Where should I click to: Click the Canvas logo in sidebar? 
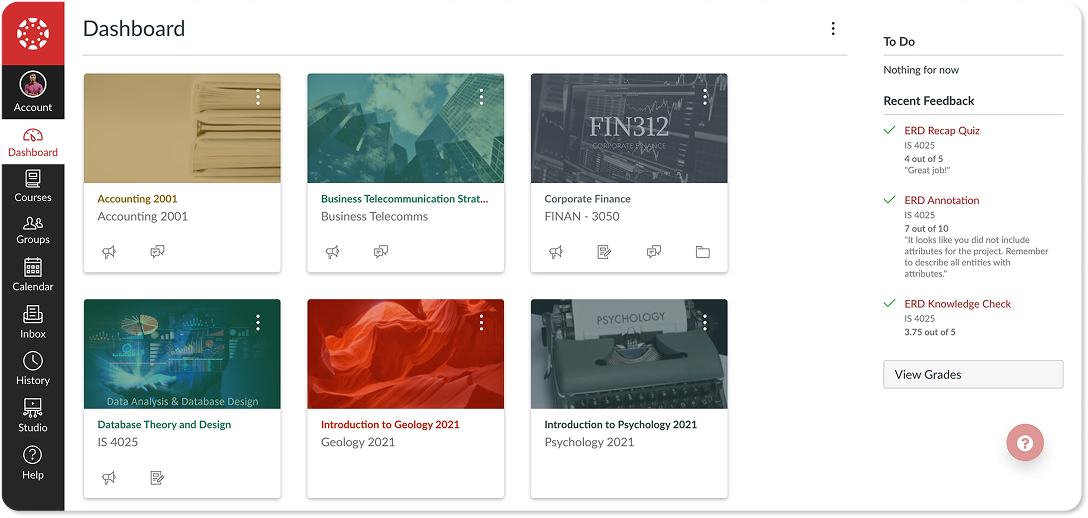click(x=33, y=33)
